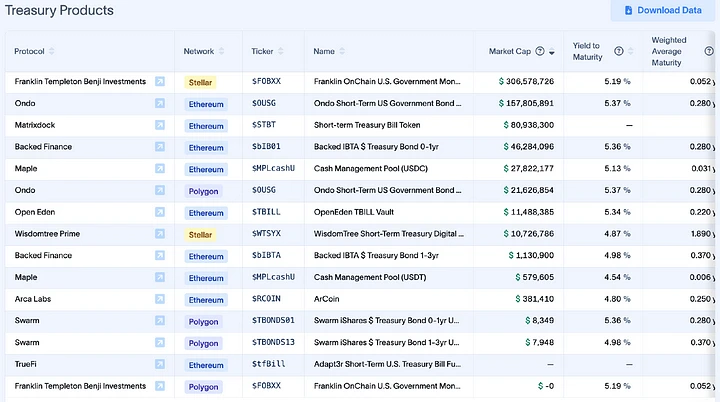
Task: Change the Market Cap sort direction arrow
Action: [x=553, y=52]
